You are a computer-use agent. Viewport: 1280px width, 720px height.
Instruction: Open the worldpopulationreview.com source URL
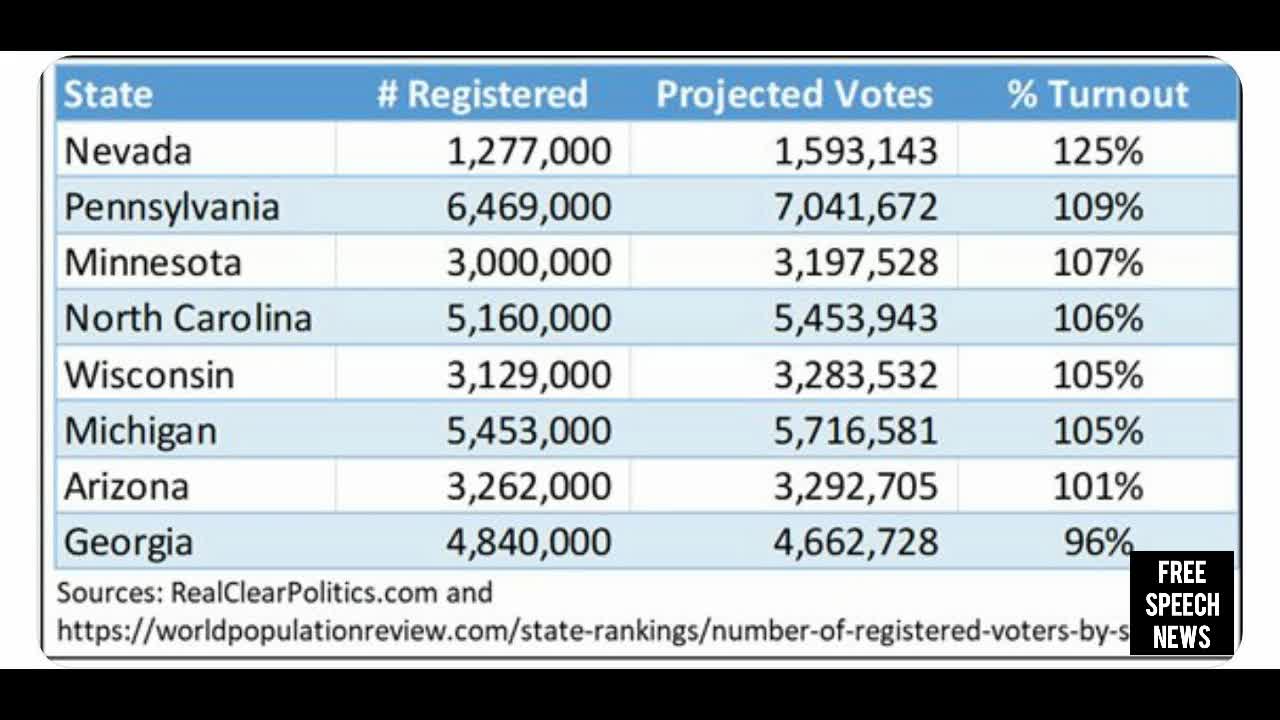coord(592,630)
